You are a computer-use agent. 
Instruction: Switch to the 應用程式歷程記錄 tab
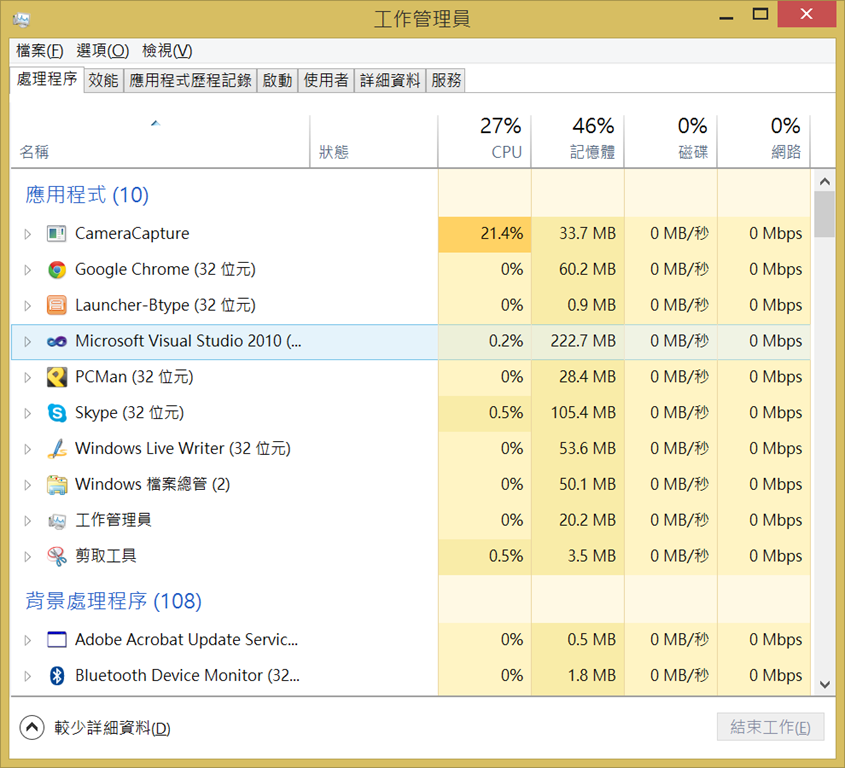click(x=190, y=80)
